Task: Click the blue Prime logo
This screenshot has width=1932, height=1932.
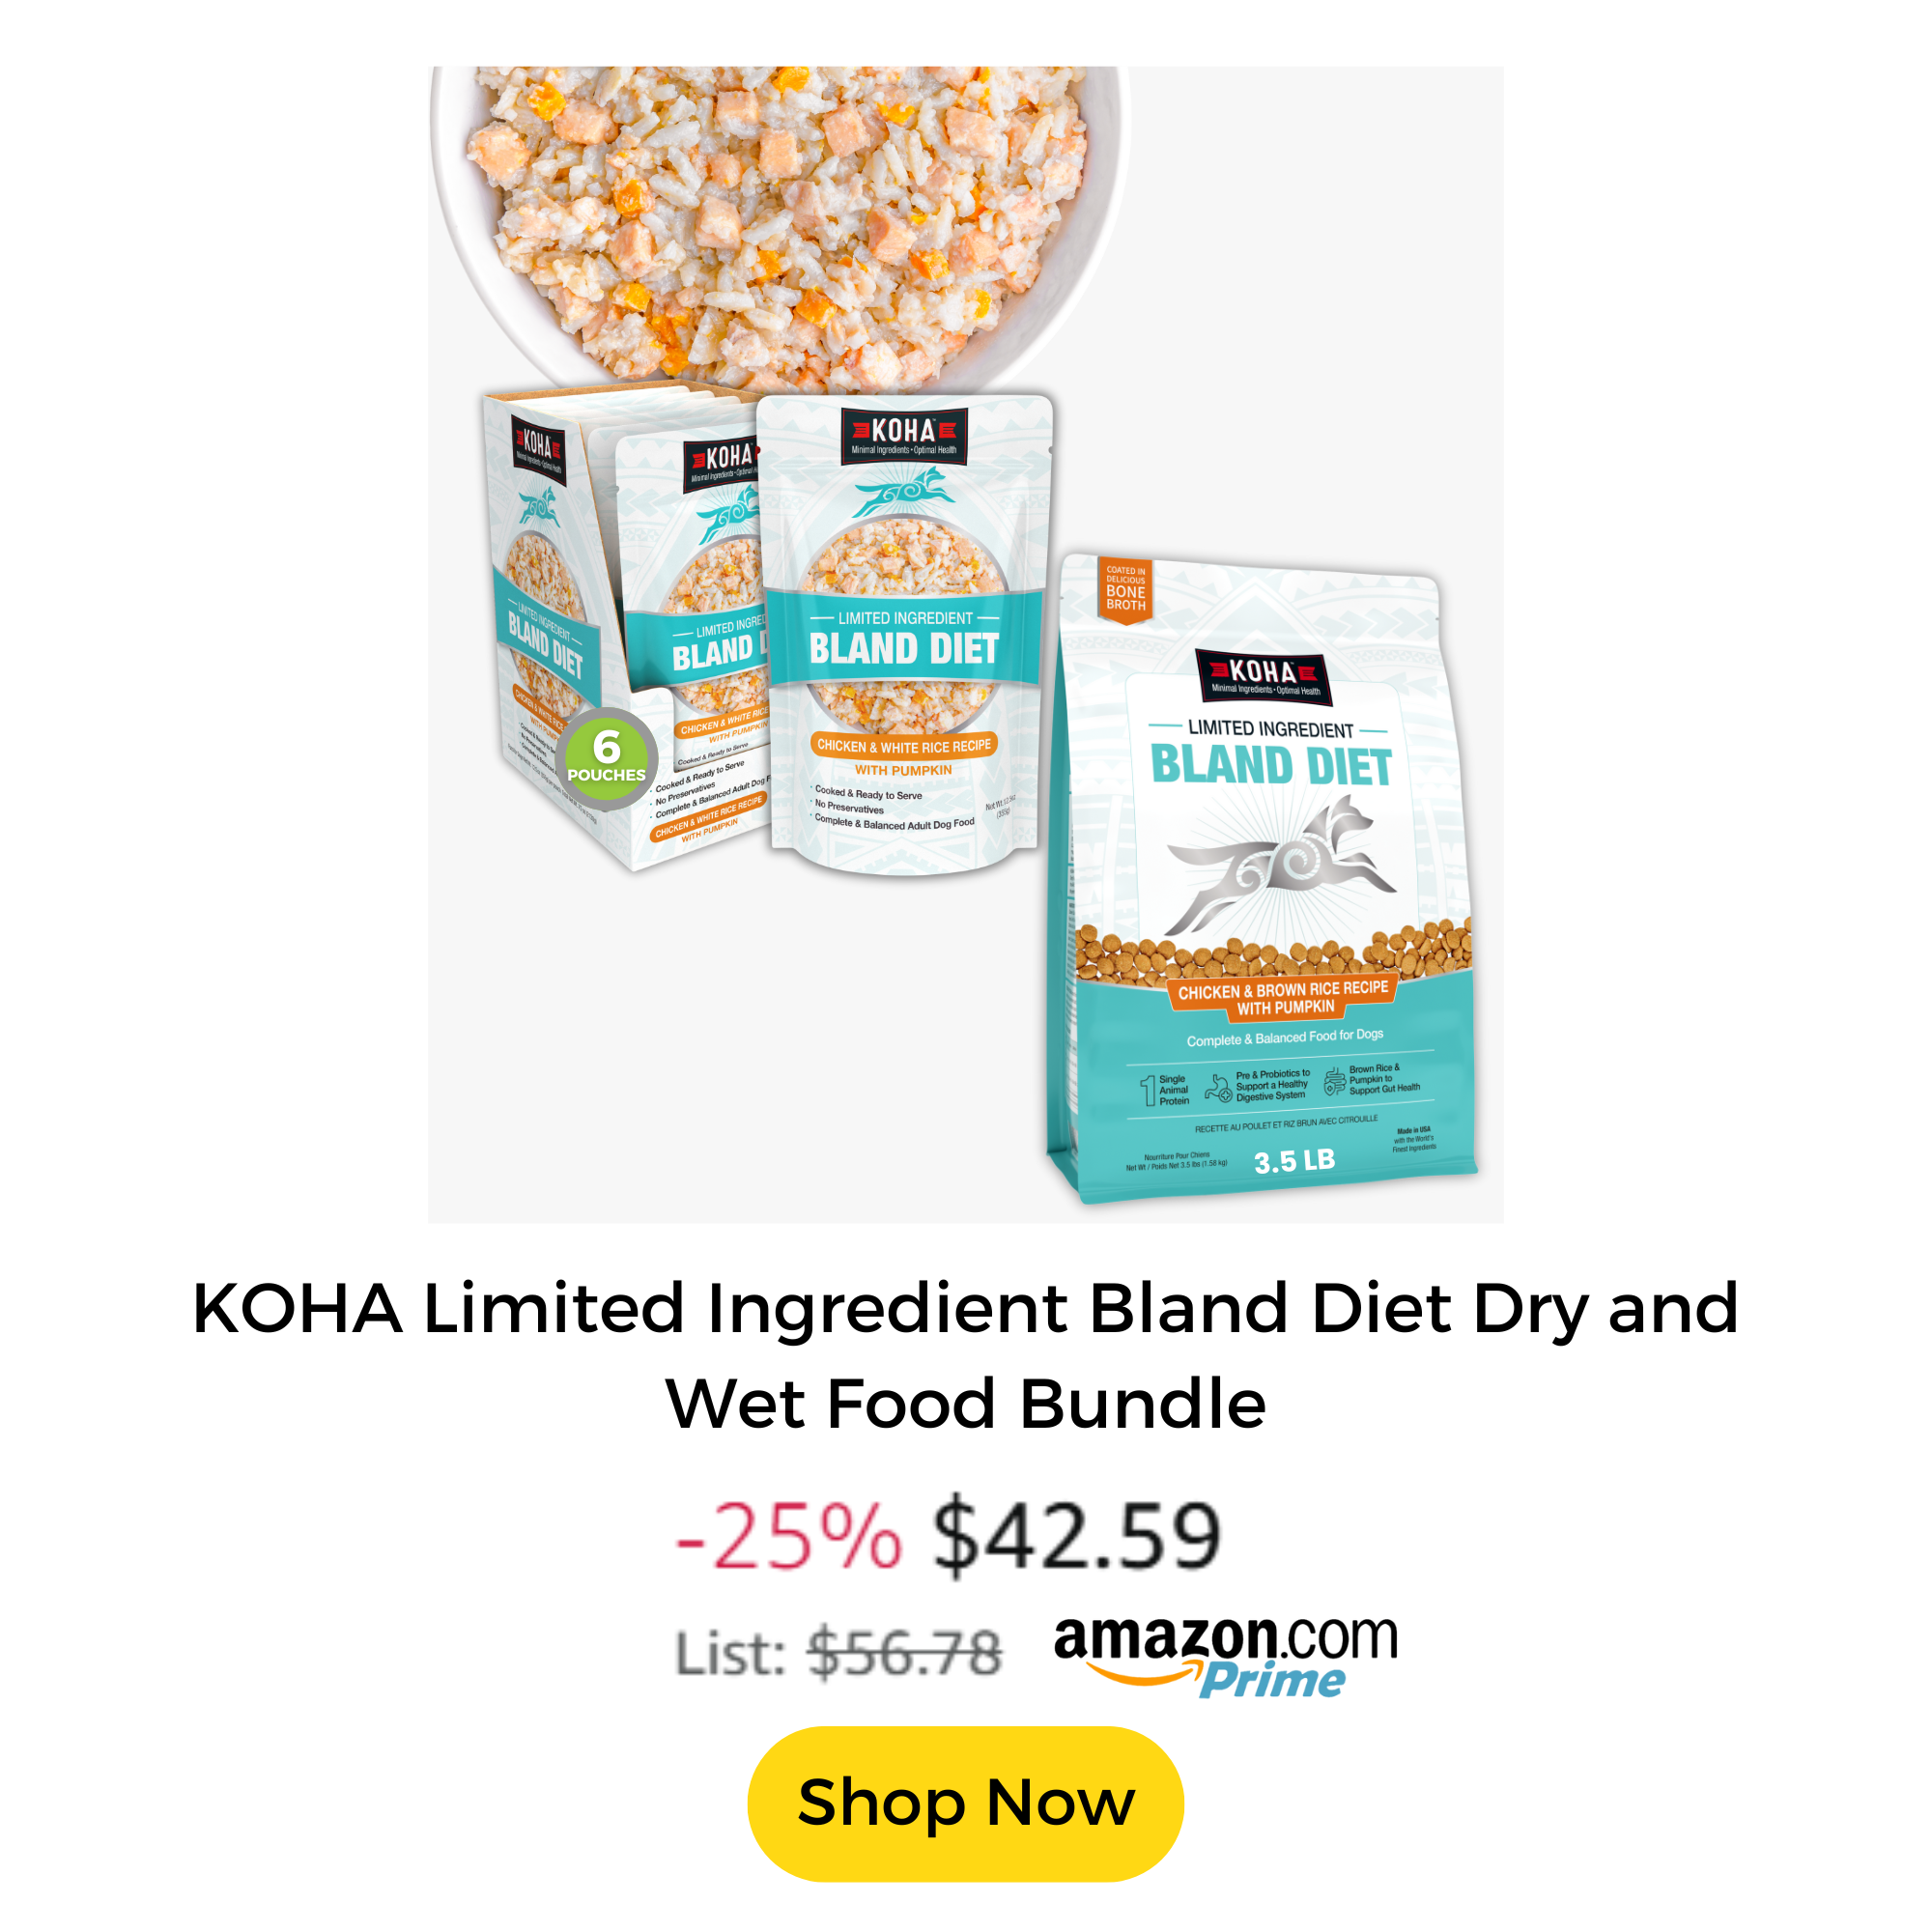Action: (1272, 1680)
